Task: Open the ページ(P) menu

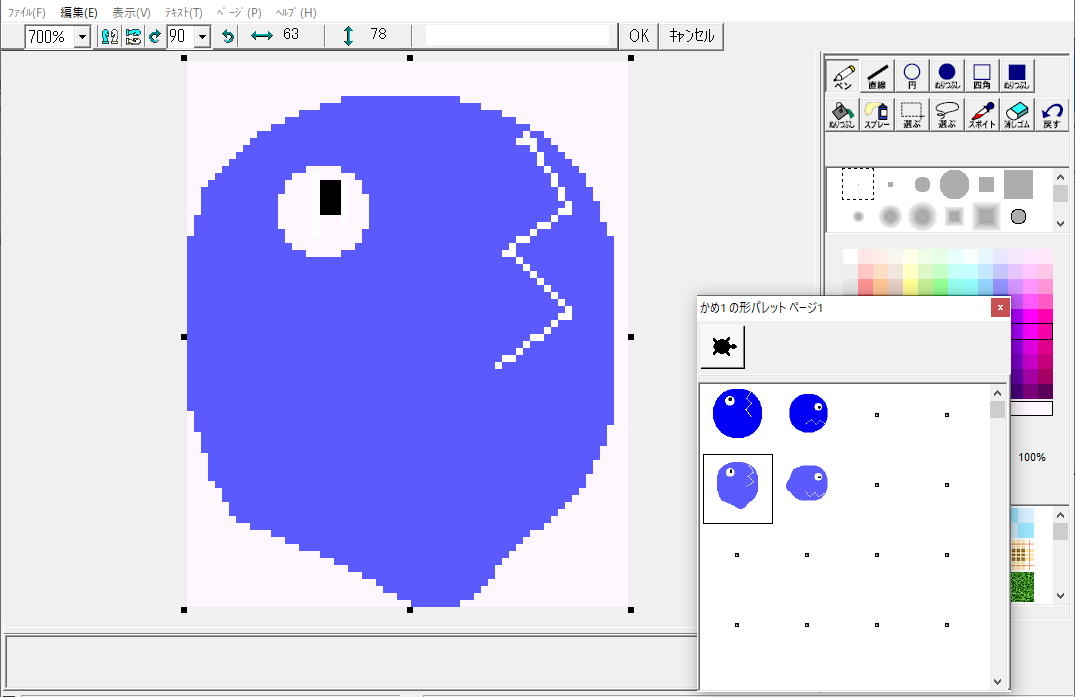Action: pyautogui.click(x=239, y=12)
